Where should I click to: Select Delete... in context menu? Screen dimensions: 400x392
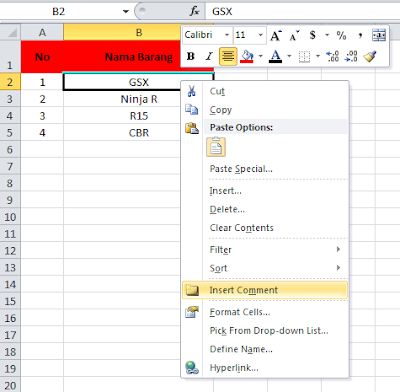point(265,209)
